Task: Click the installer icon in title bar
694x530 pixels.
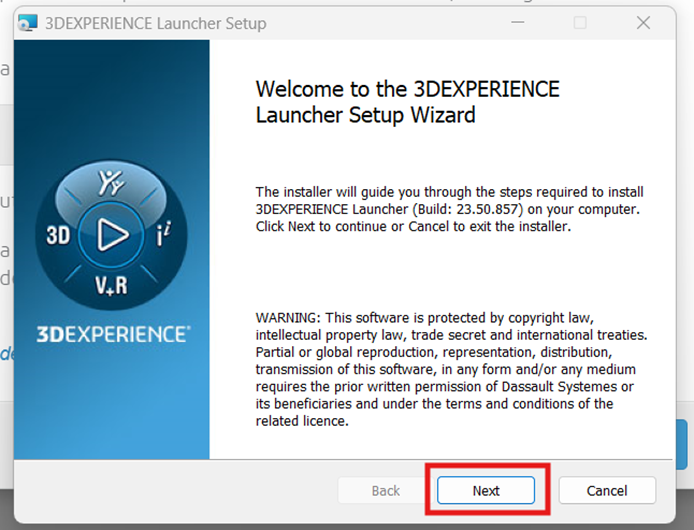Action: point(28,23)
